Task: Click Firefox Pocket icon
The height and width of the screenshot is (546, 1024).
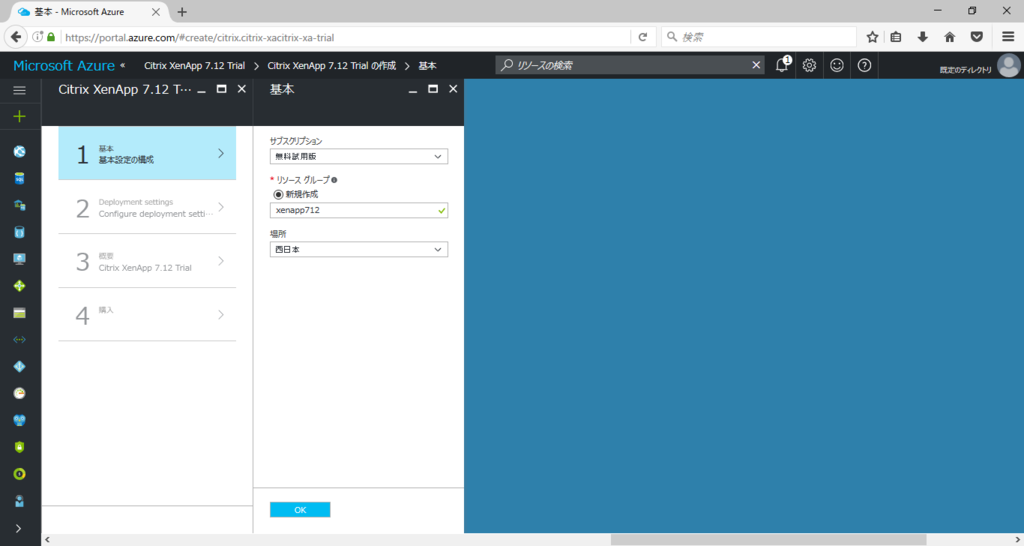Action: click(x=977, y=37)
